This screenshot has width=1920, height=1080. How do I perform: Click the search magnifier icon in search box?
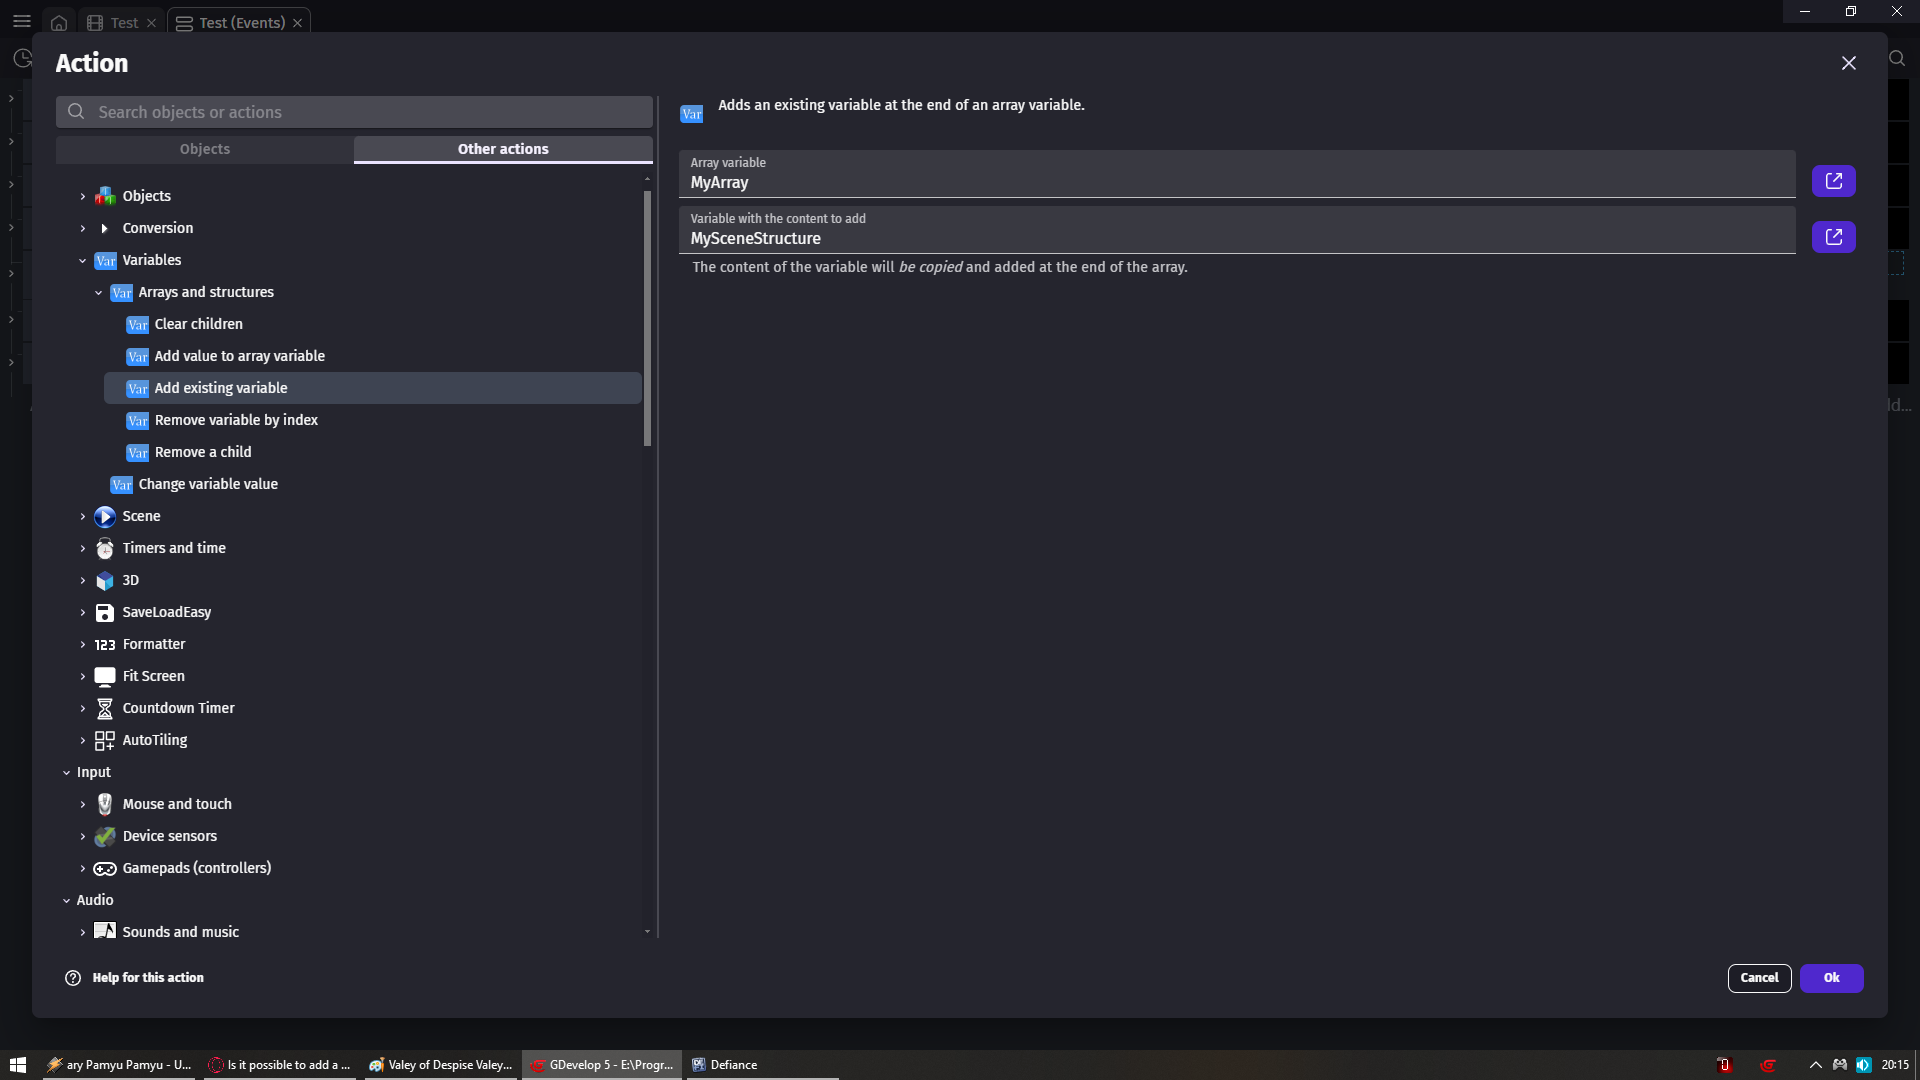pos(76,112)
